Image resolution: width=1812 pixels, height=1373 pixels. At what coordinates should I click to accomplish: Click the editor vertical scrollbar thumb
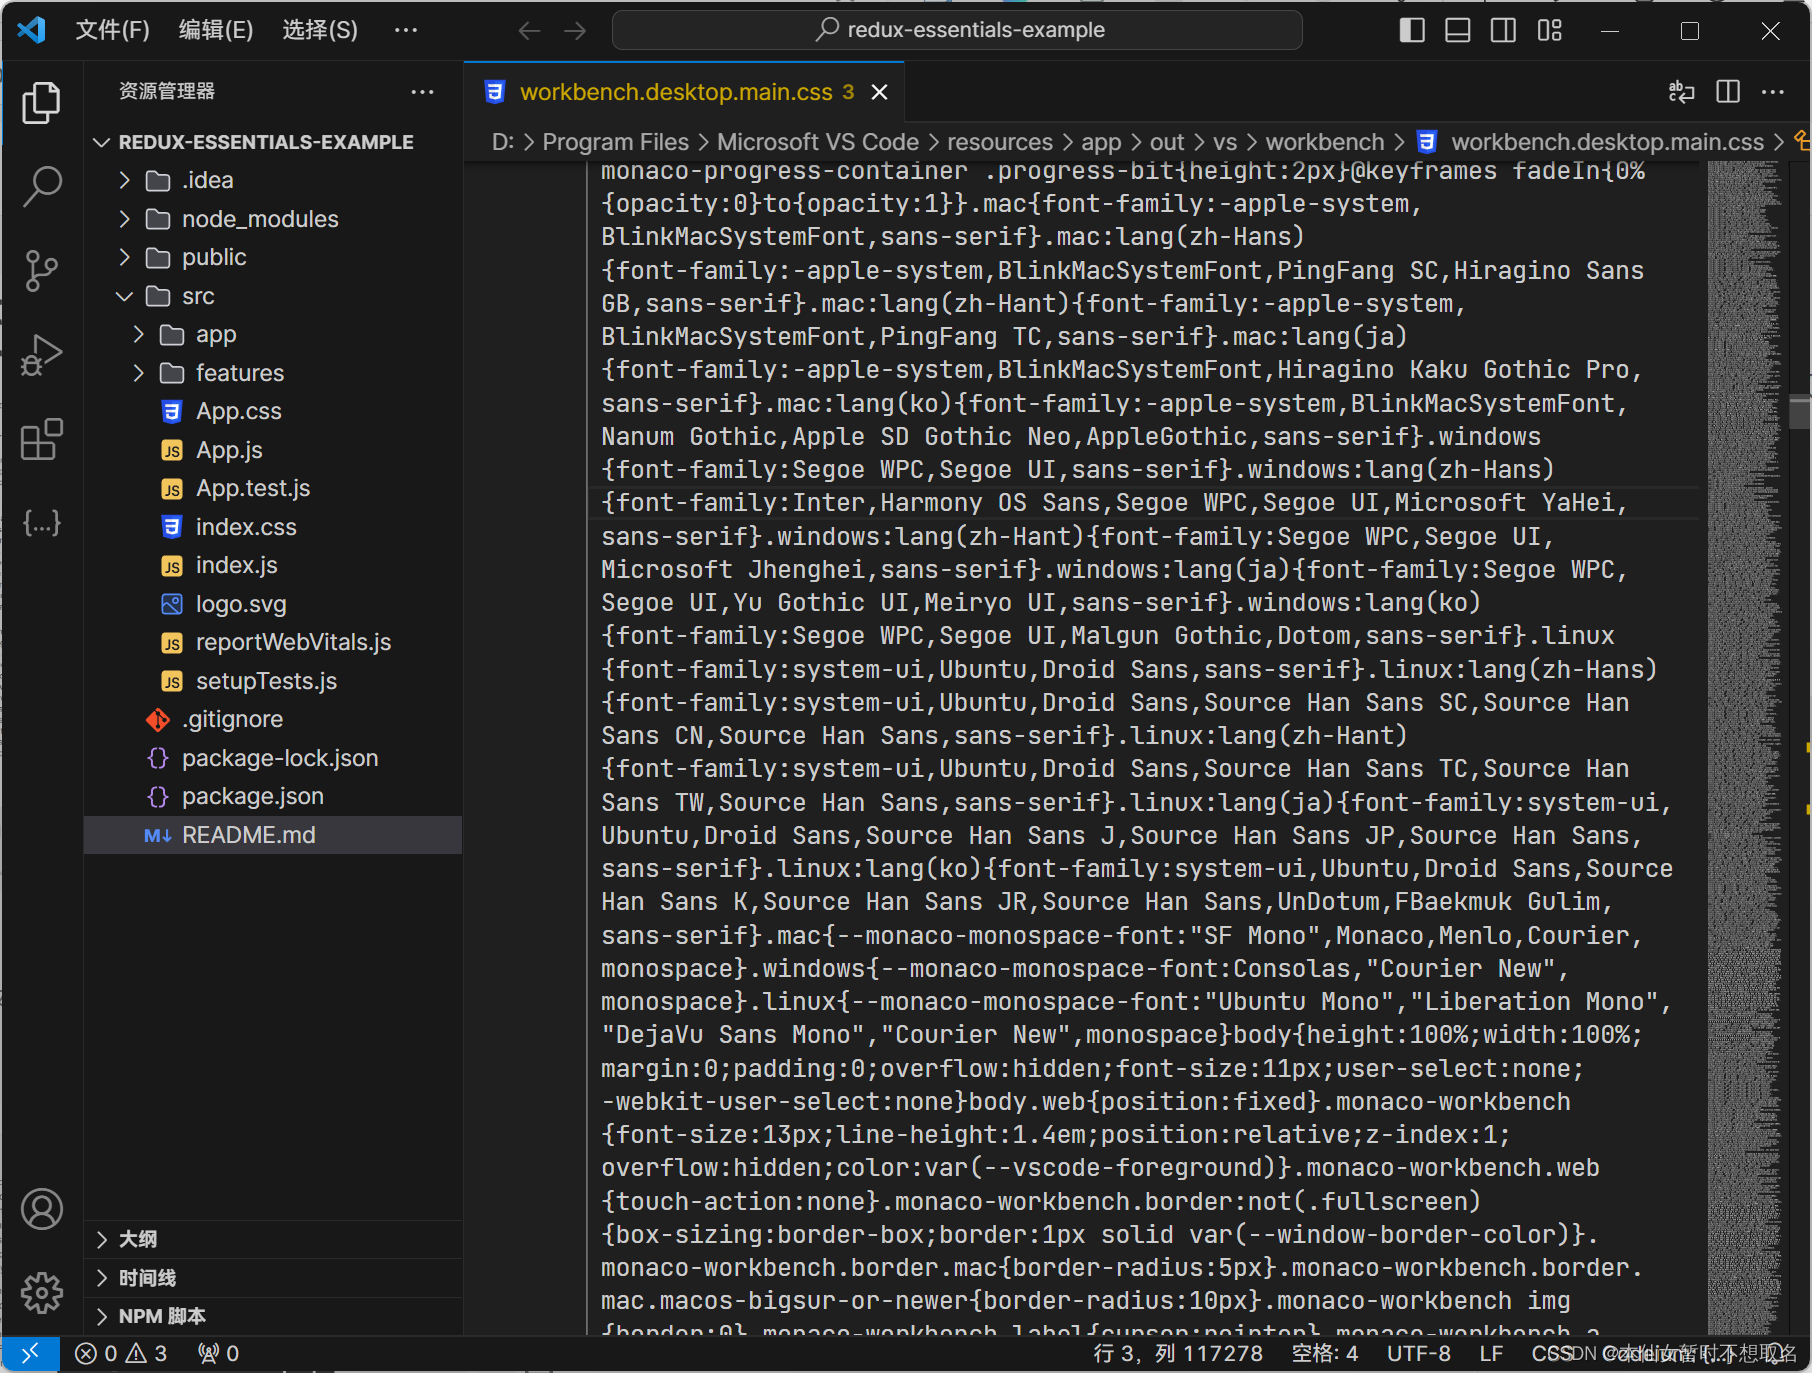click(1800, 412)
